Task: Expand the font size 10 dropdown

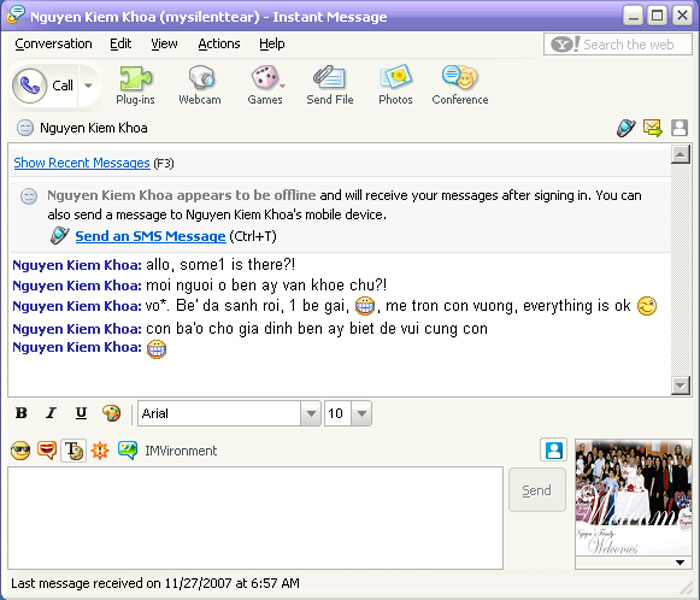Action: pos(362,413)
